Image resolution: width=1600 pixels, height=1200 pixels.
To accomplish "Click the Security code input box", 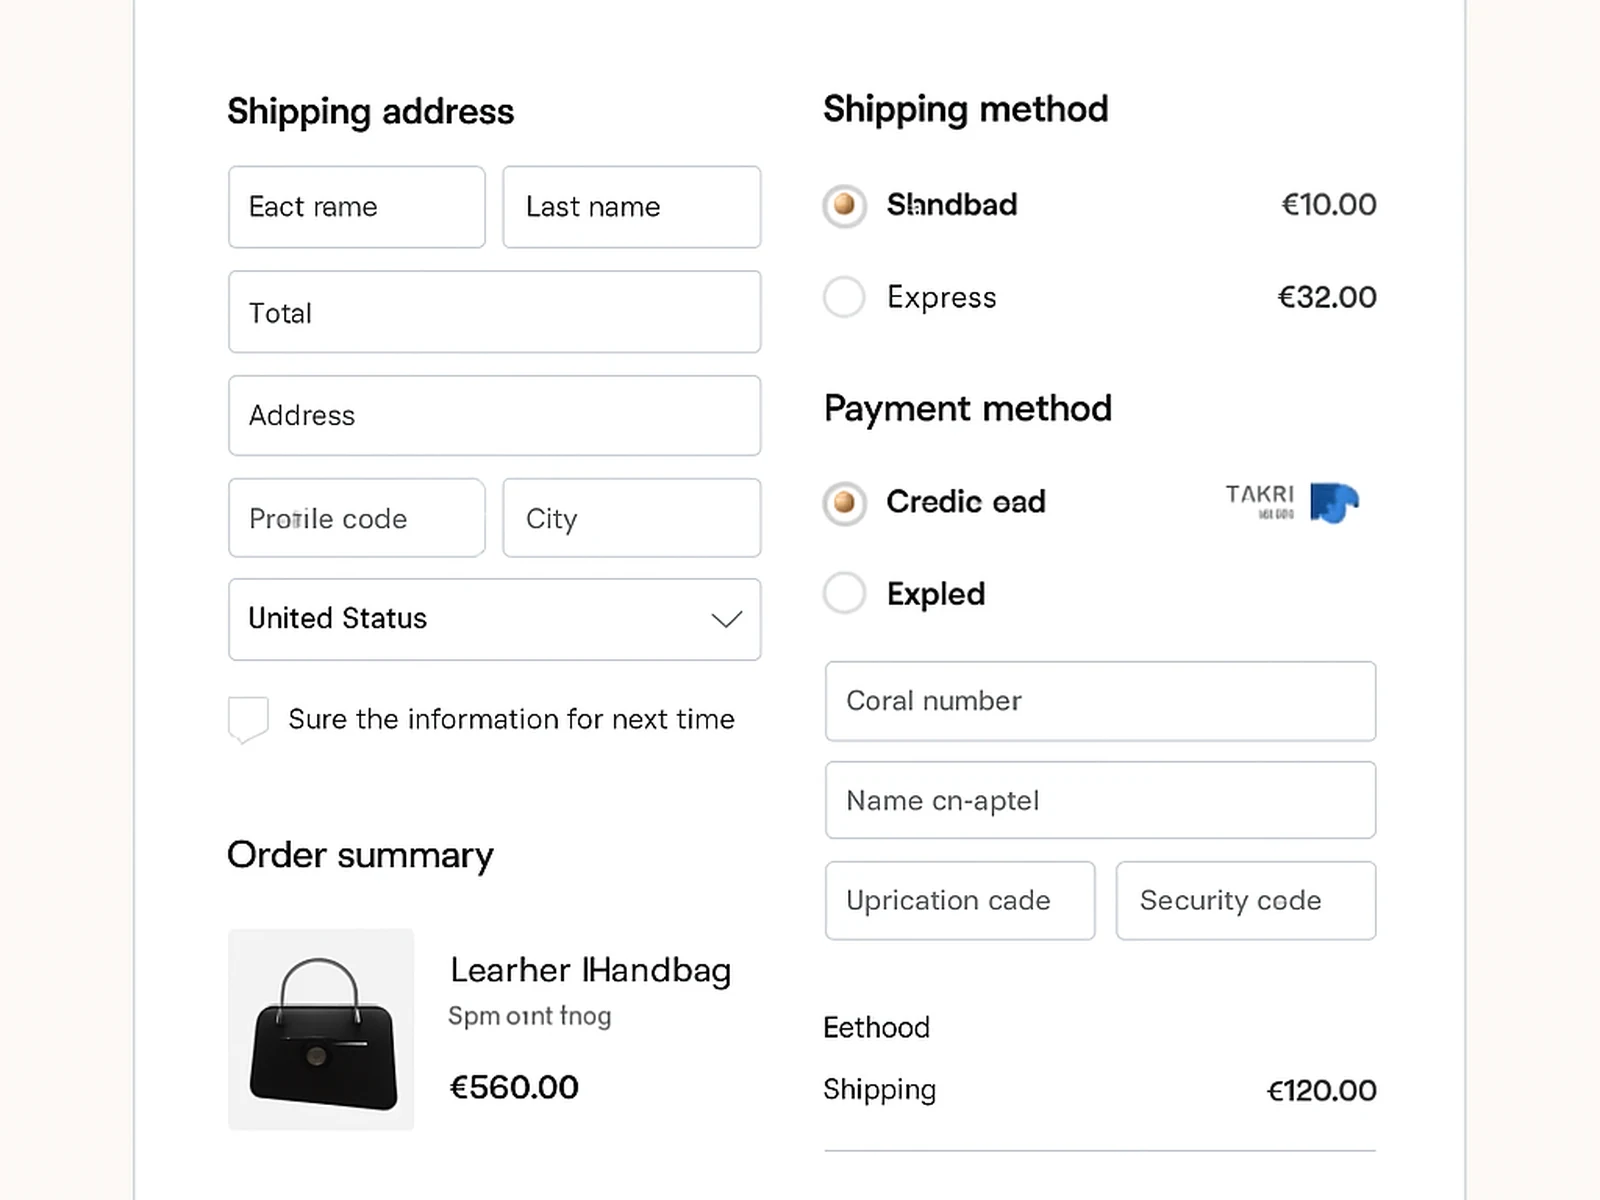I will pos(1245,900).
